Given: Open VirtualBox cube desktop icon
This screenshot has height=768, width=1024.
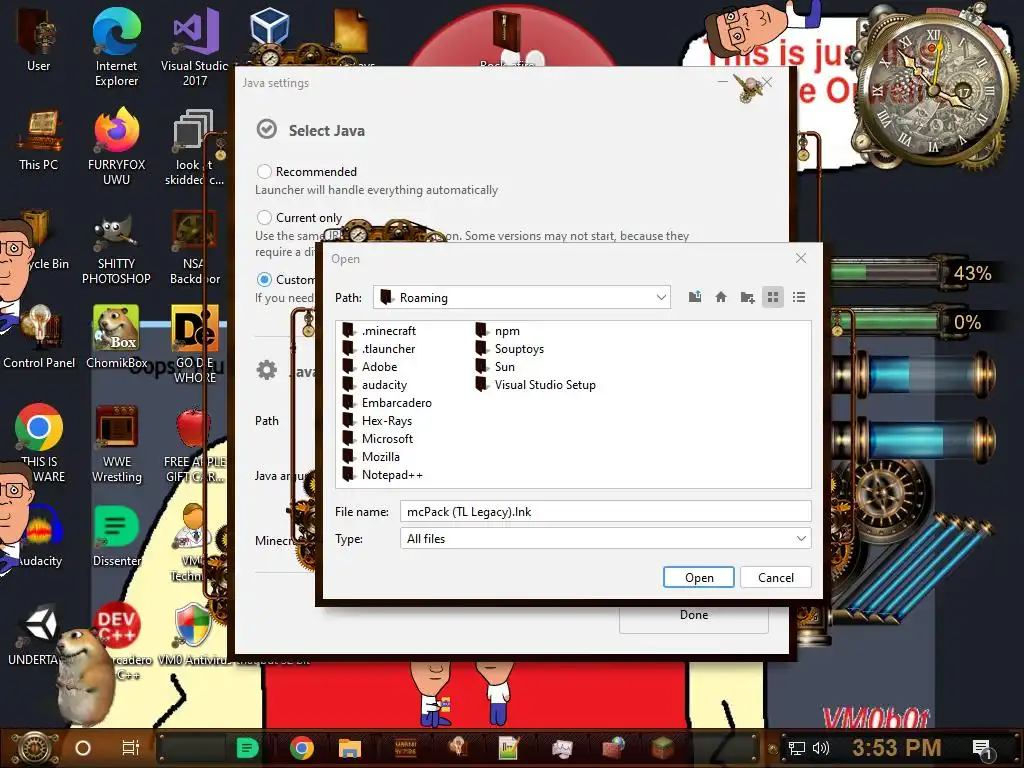Looking at the screenshot, I should coord(270,27).
